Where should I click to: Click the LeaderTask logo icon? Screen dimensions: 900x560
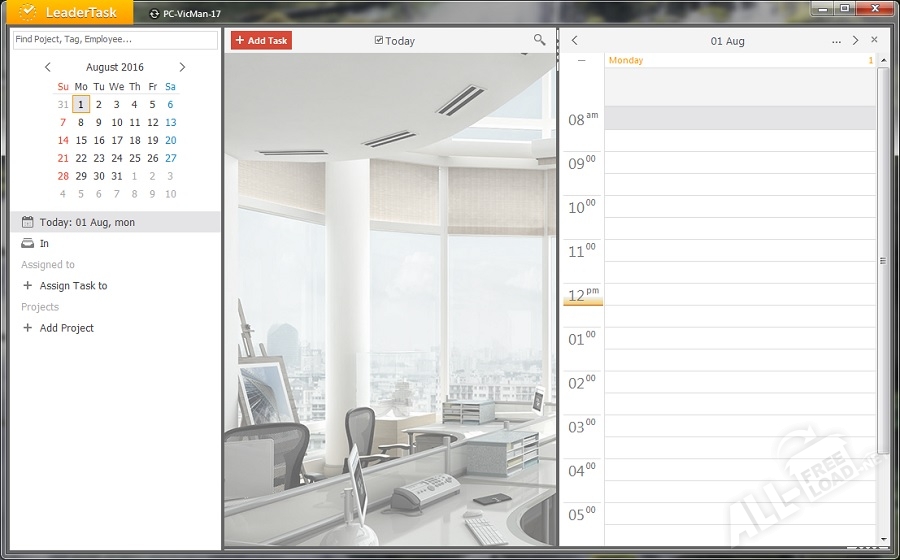(27, 13)
